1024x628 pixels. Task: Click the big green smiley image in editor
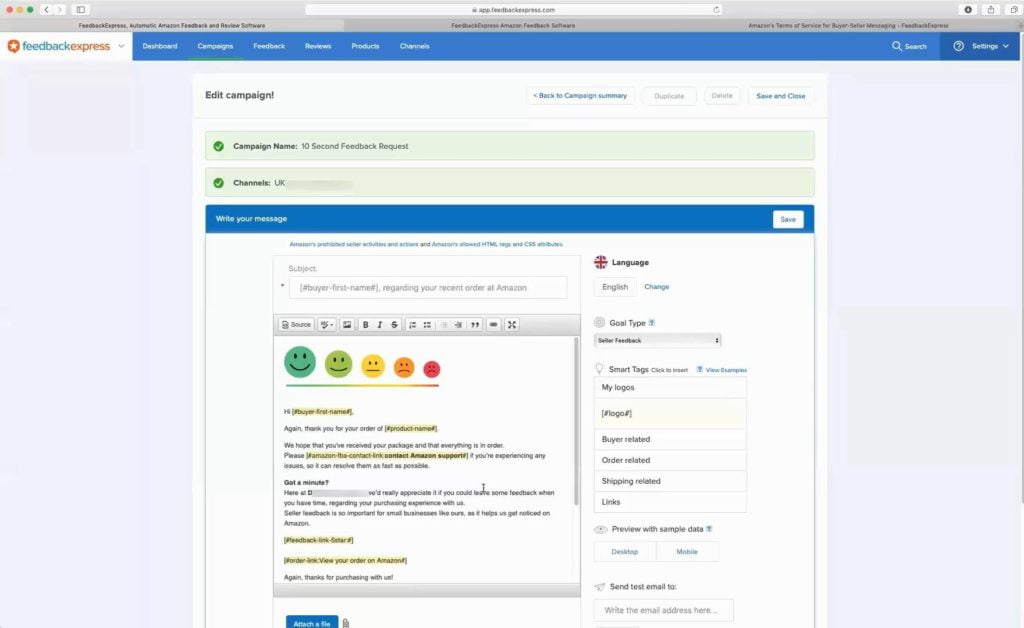[300, 362]
